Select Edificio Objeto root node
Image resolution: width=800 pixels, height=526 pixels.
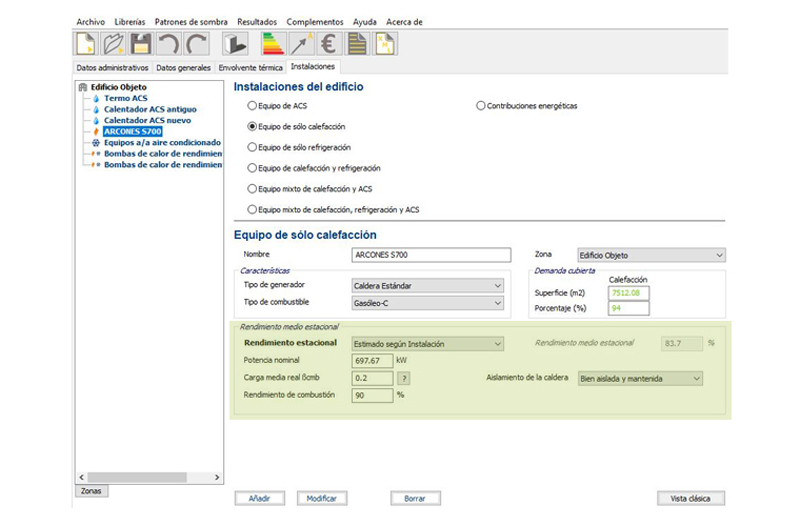point(118,87)
